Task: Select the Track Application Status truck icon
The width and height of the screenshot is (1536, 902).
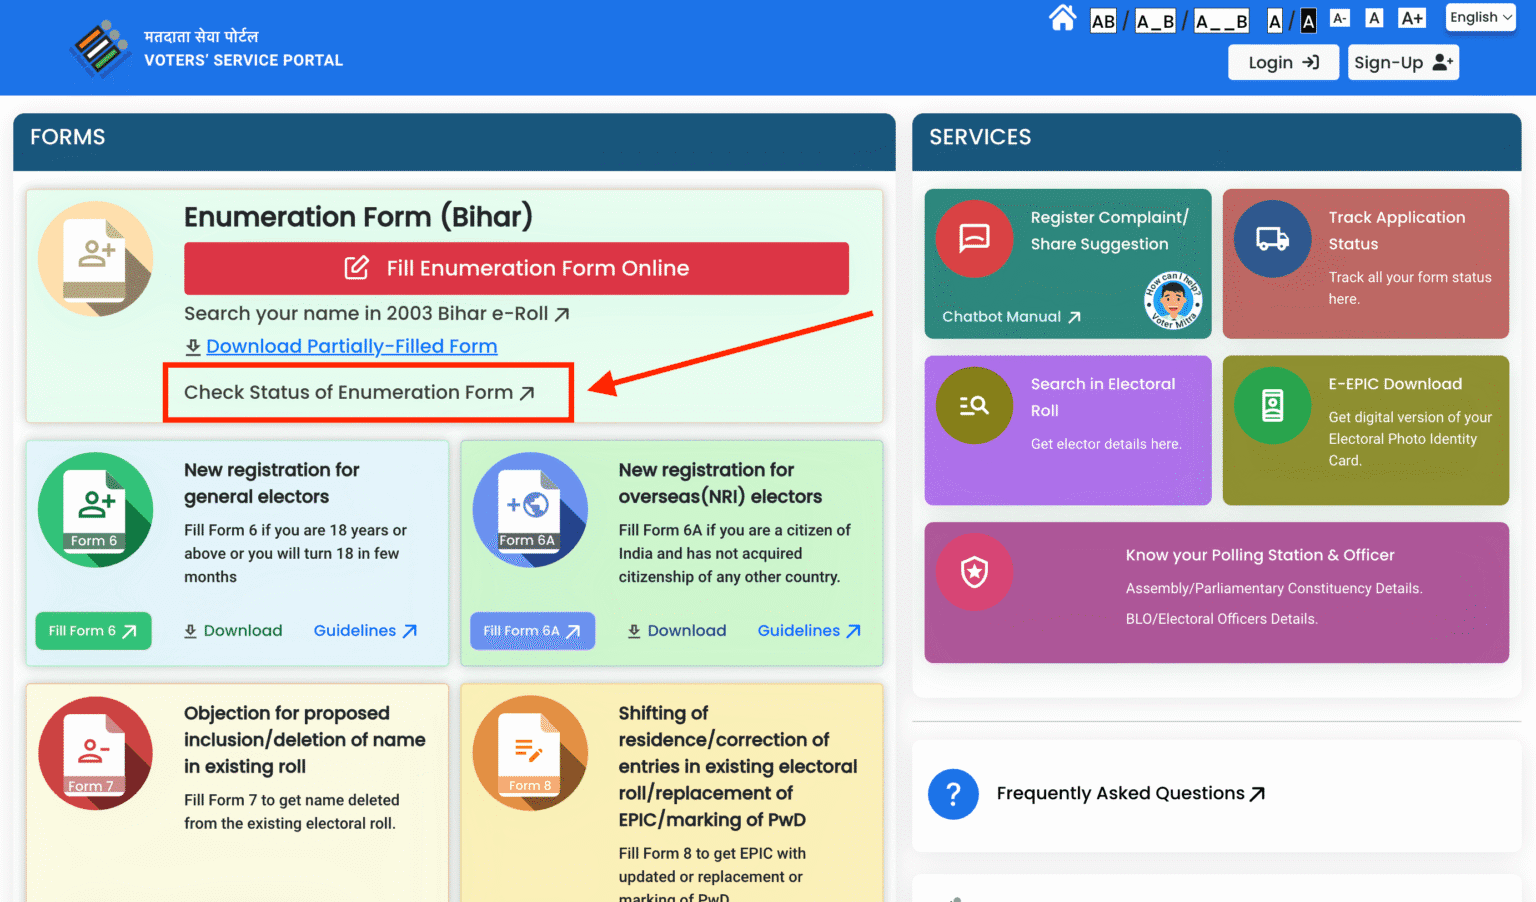Action: (1272, 238)
